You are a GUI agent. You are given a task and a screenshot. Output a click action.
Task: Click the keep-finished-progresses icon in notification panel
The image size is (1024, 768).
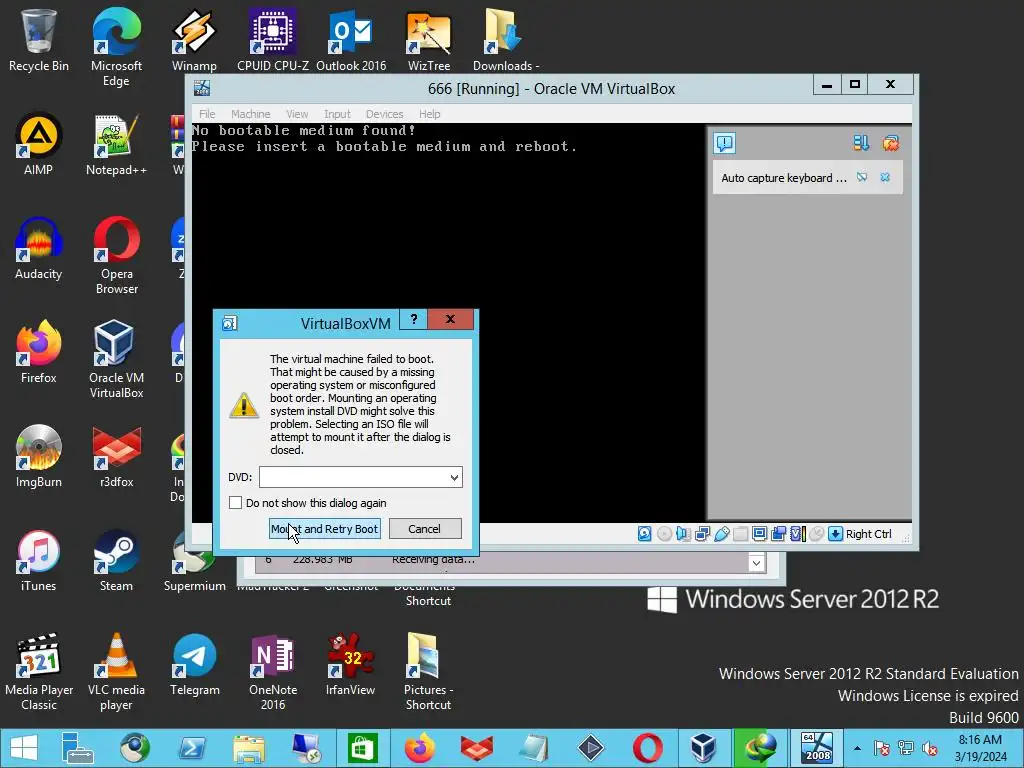click(x=861, y=143)
